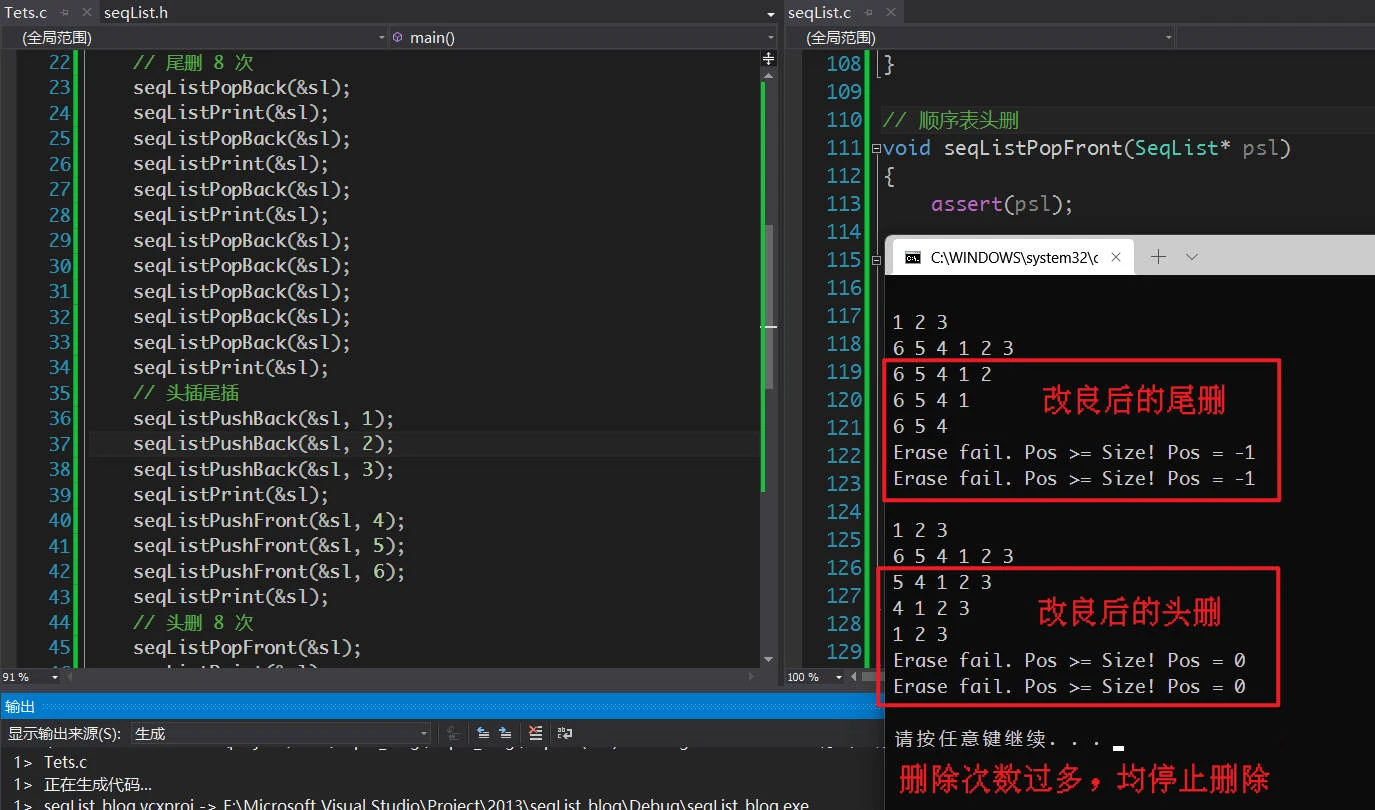Click the comment // 头删 8 次
1375x810 pixels.
tap(194, 622)
